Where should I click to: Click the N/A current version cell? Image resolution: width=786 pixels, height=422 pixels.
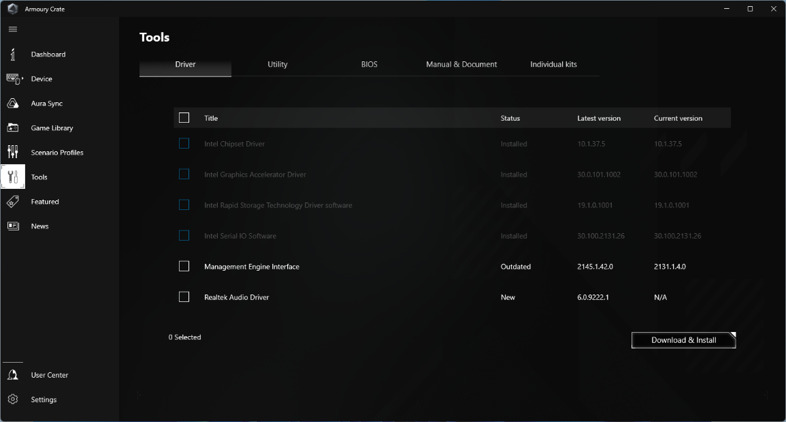point(660,297)
